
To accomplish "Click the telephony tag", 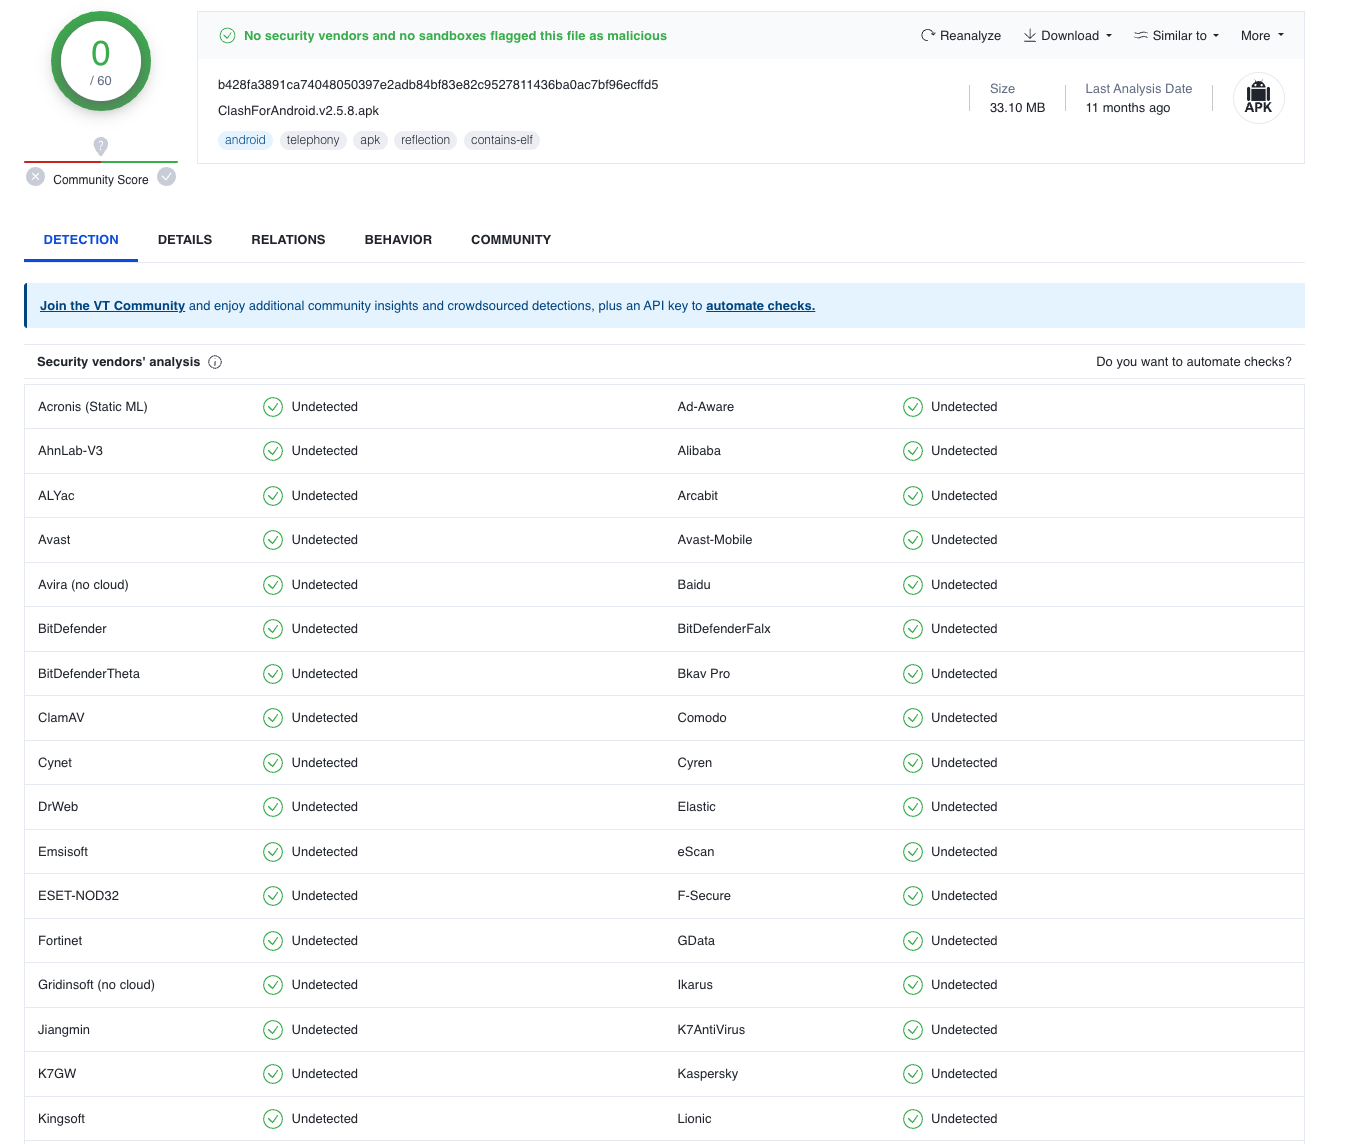I will pos(313,140).
